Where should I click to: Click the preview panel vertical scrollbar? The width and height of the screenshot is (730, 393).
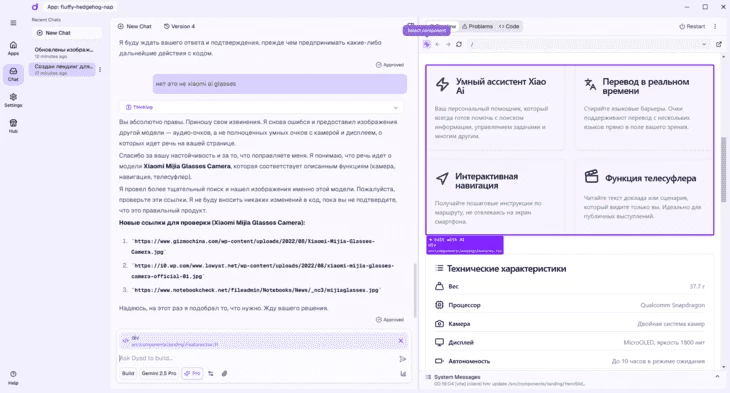(x=723, y=169)
